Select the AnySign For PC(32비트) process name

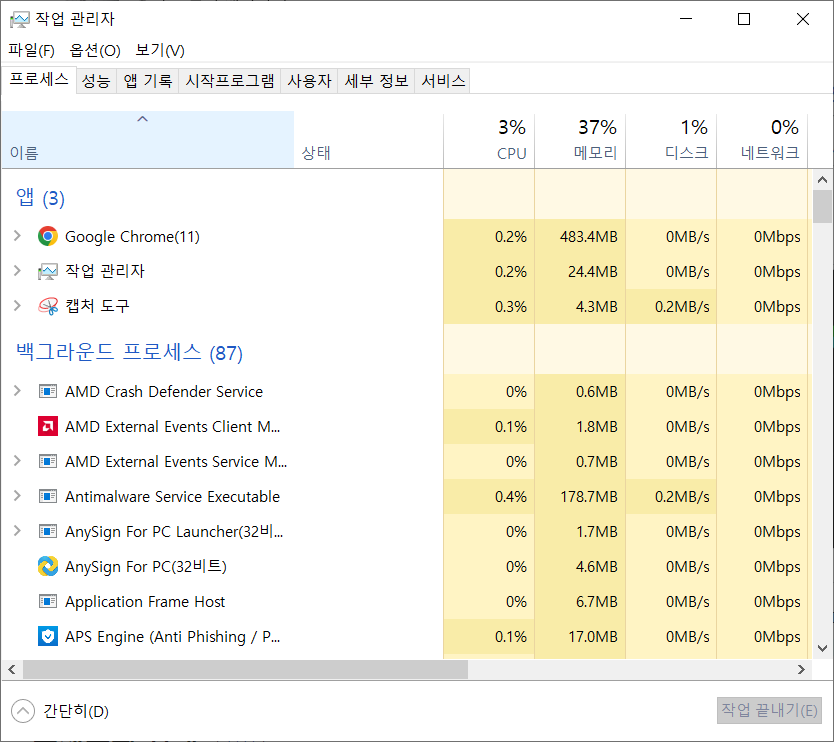(x=146, y=566)
